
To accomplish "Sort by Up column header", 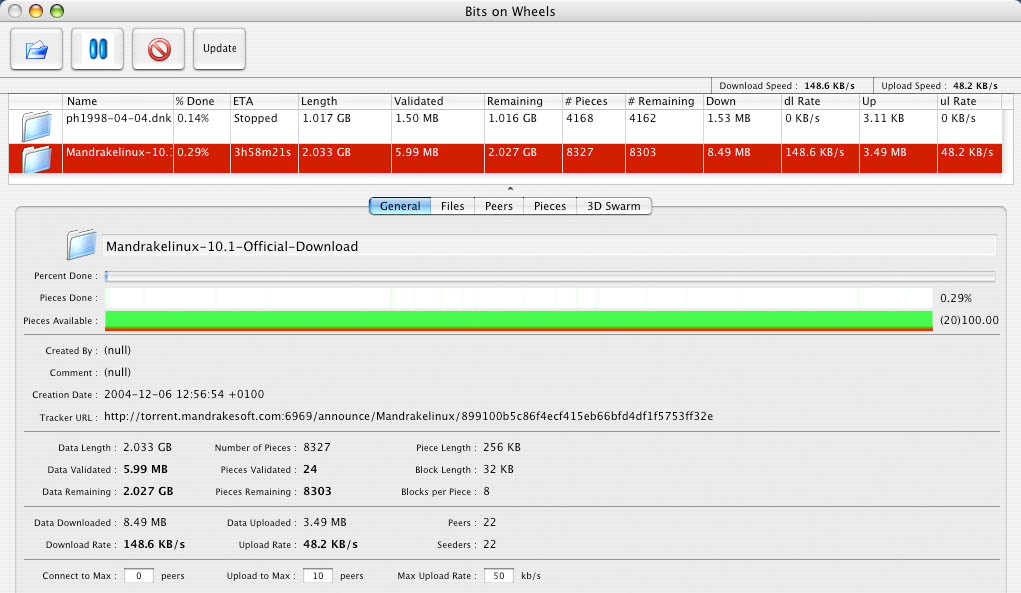I will 899,102.
